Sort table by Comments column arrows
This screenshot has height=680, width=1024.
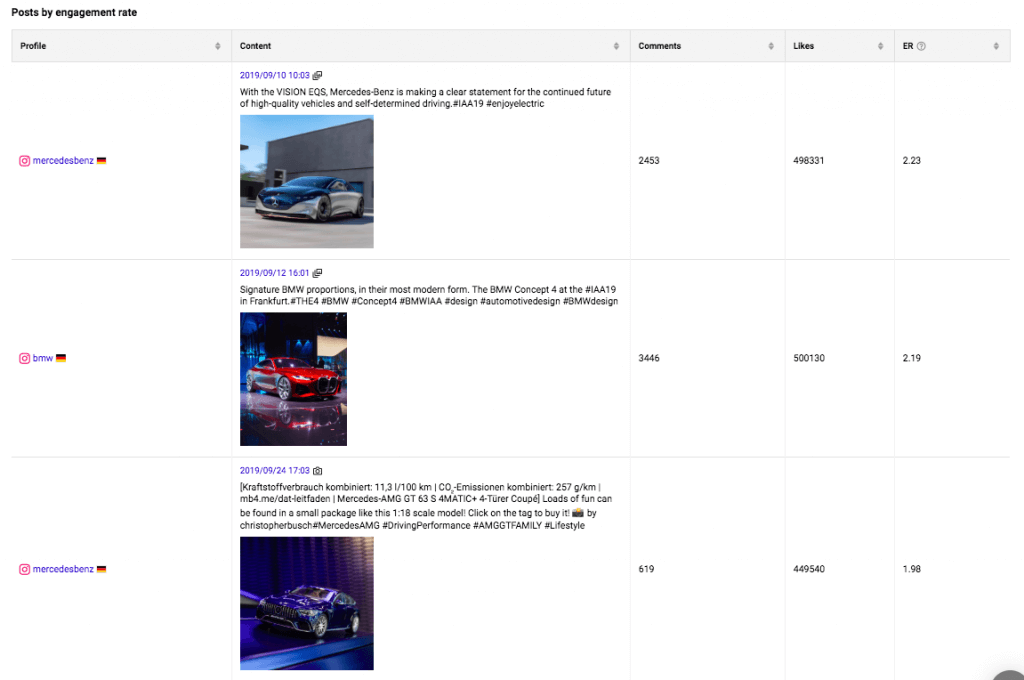pyautogui.click(x=771, y=46)
